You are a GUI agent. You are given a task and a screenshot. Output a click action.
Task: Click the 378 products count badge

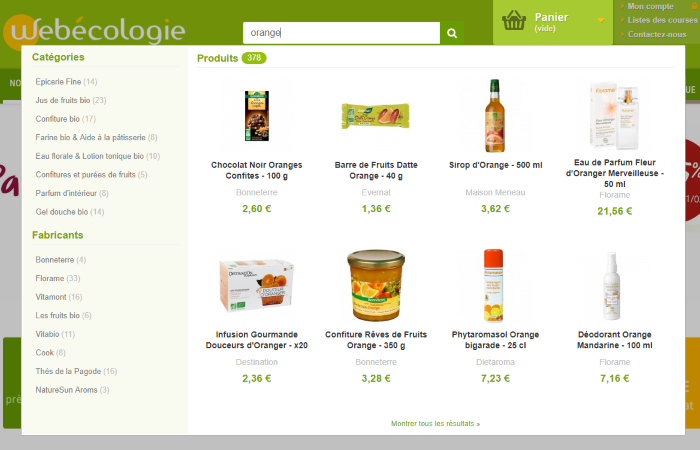pyautogui.click(x=254, y=58)
